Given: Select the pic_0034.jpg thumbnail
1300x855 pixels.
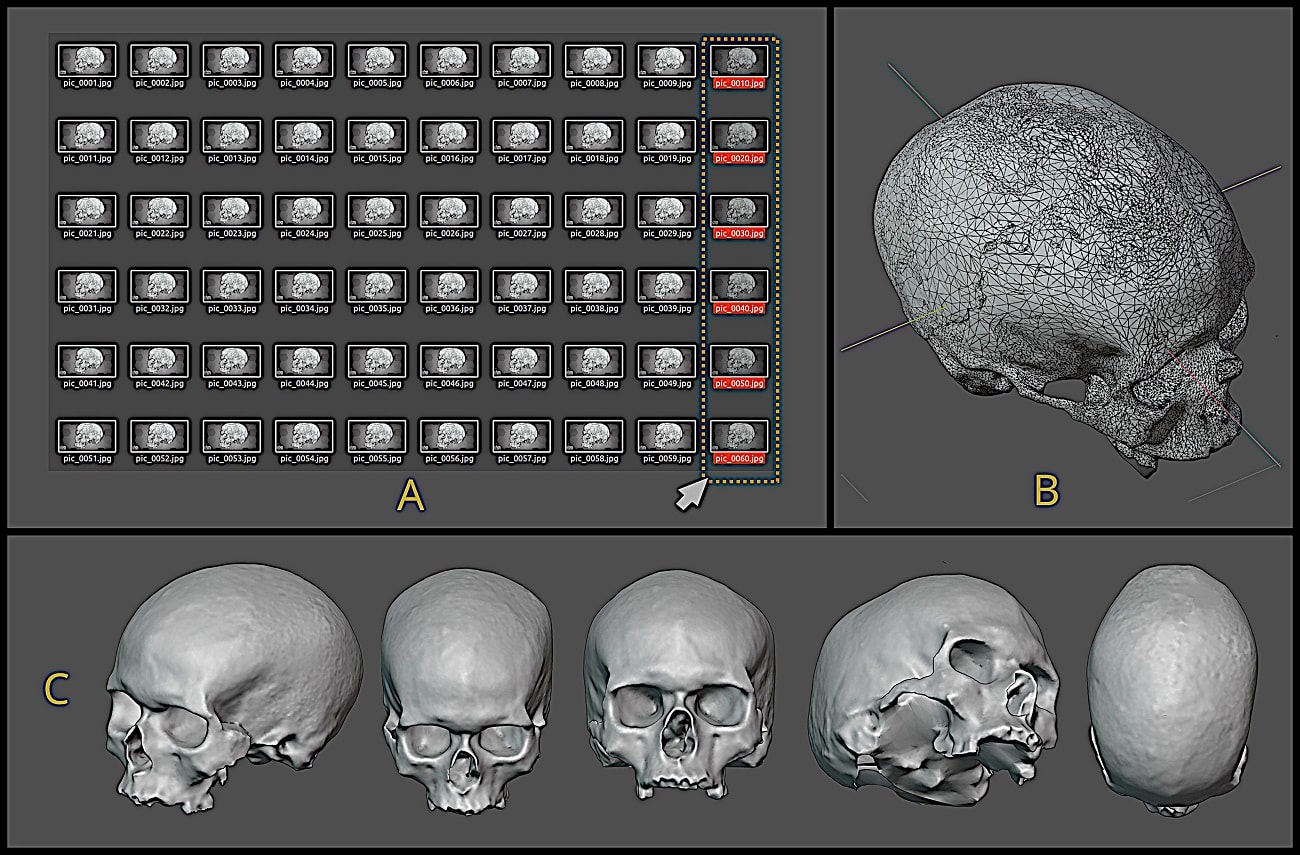Looking at the screenshot, I should [x=304, y=286].
